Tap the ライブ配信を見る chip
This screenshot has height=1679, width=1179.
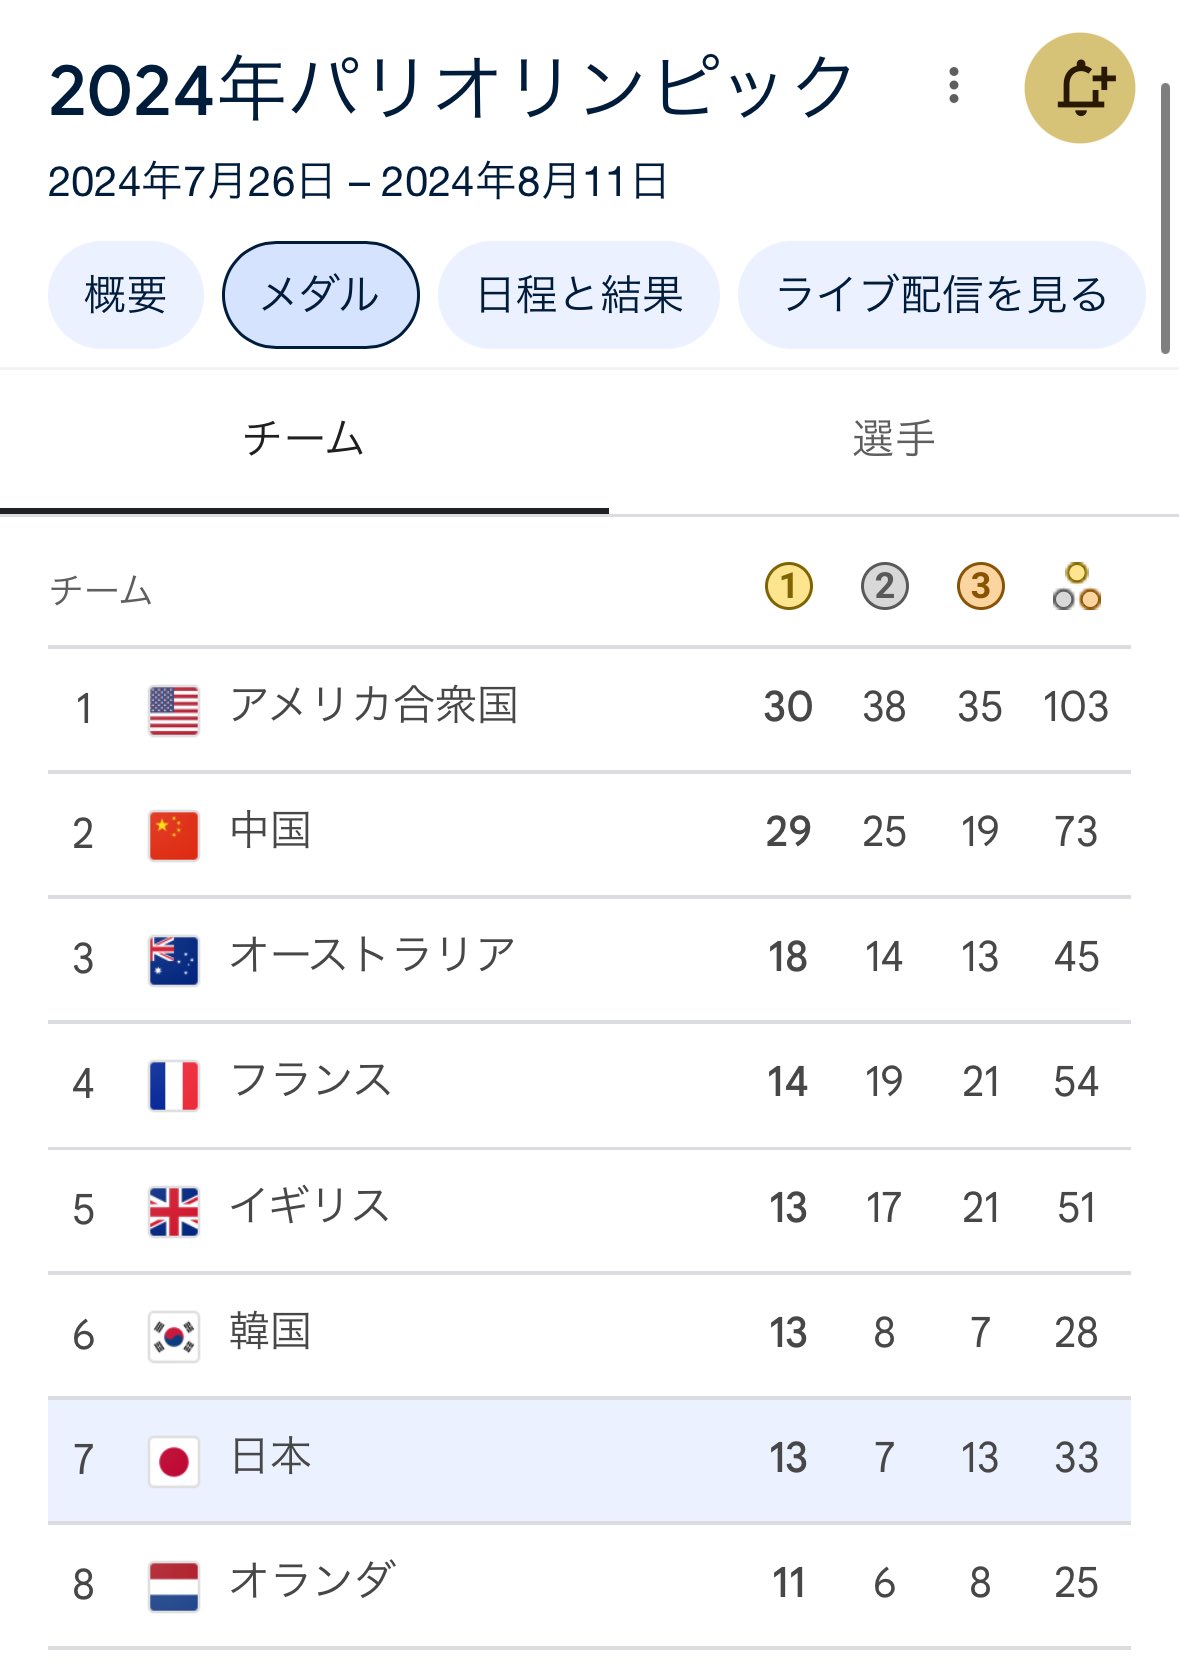(941, 295)
